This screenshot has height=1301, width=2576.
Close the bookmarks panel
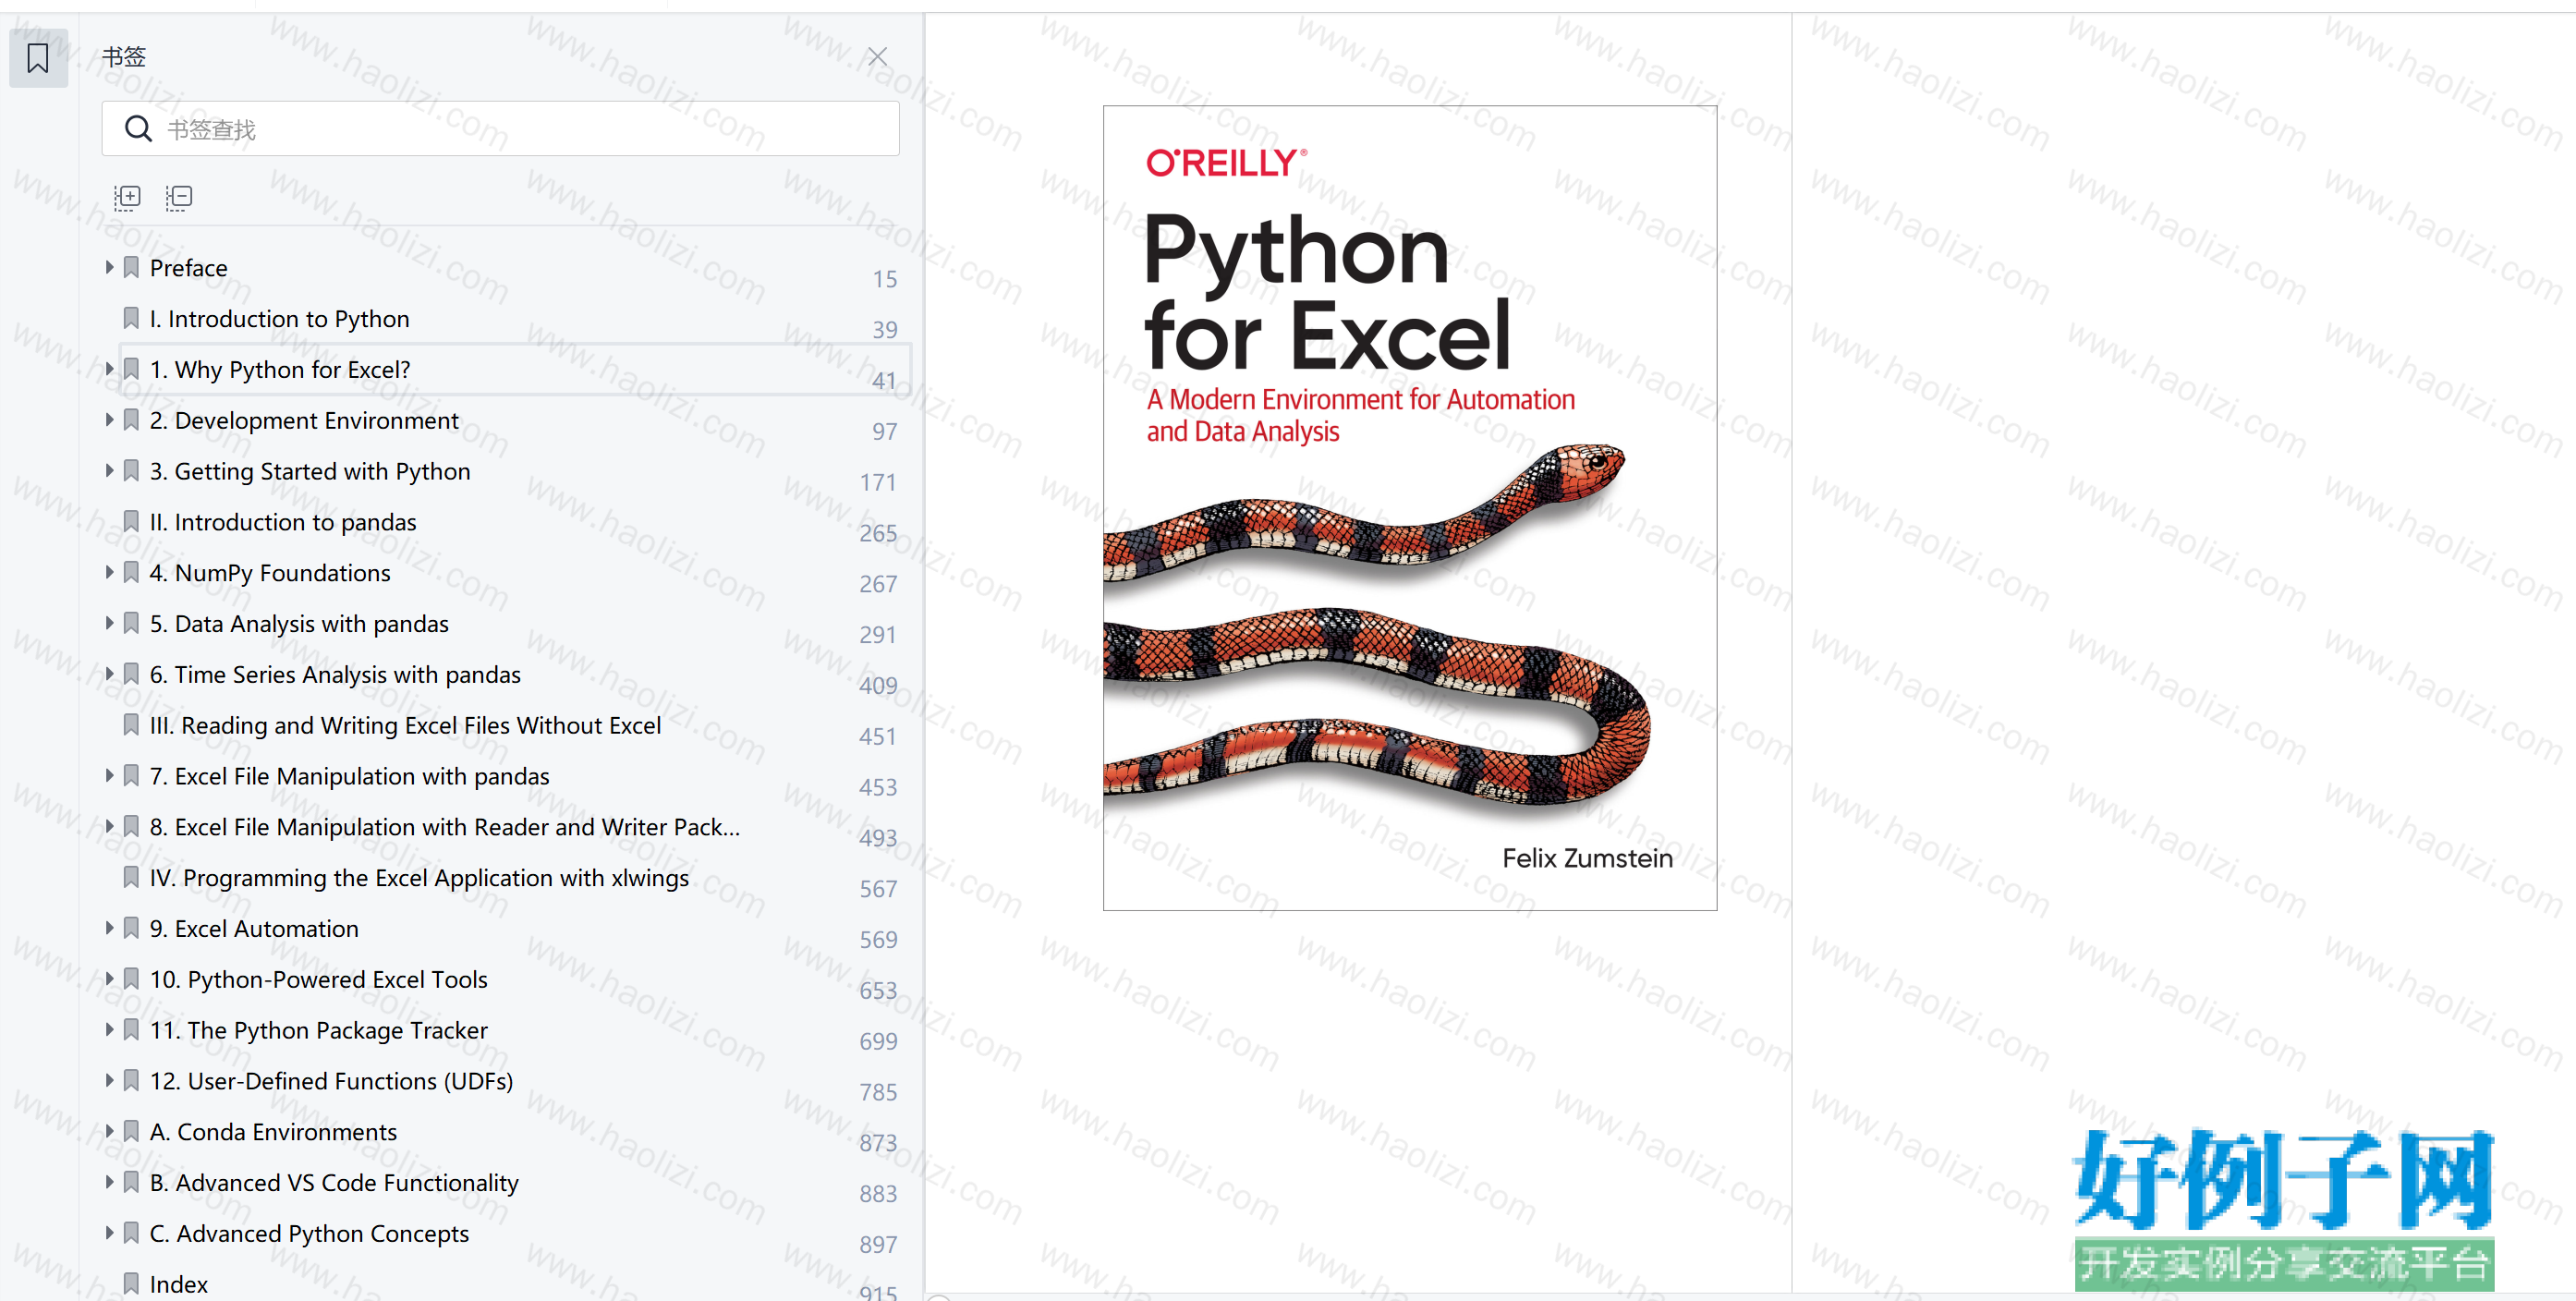[x=877, y=57]
